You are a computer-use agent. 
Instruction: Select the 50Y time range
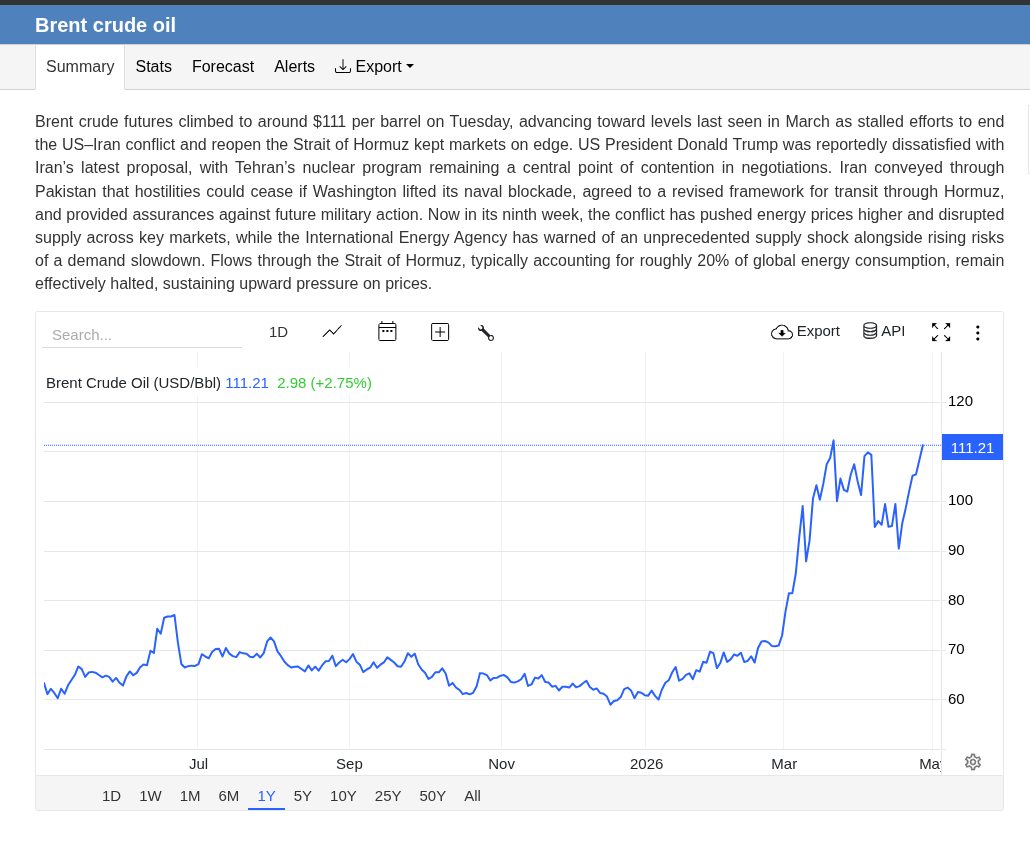[432, 796]
